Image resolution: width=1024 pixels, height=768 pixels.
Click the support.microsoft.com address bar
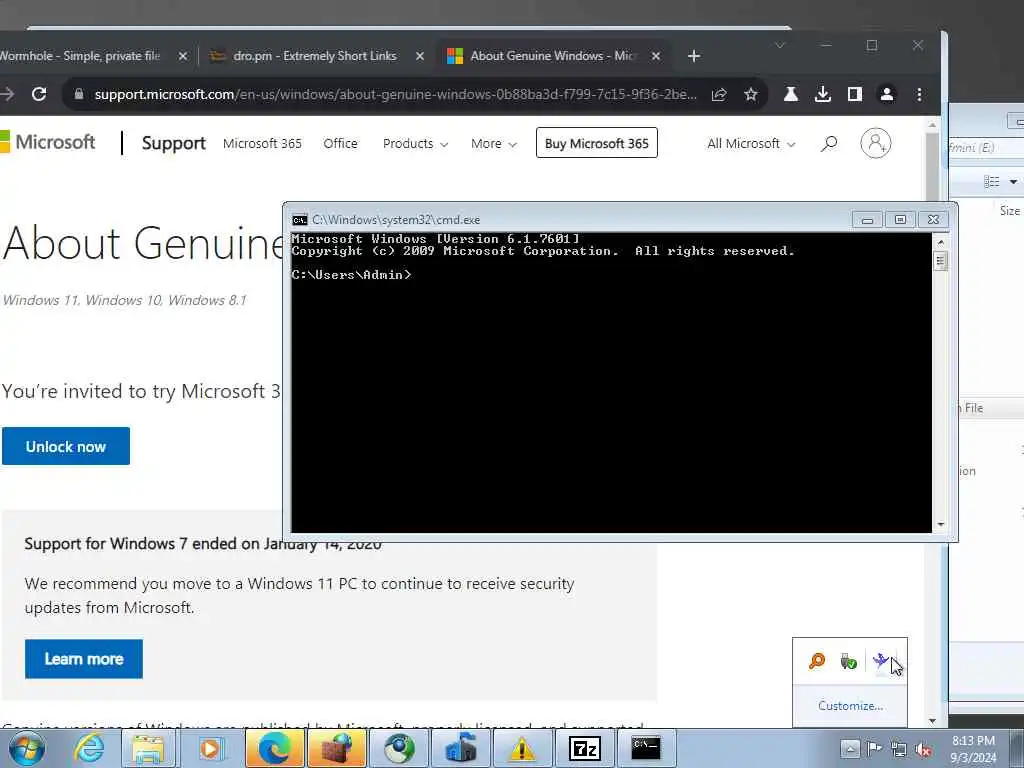click(395, 94)
